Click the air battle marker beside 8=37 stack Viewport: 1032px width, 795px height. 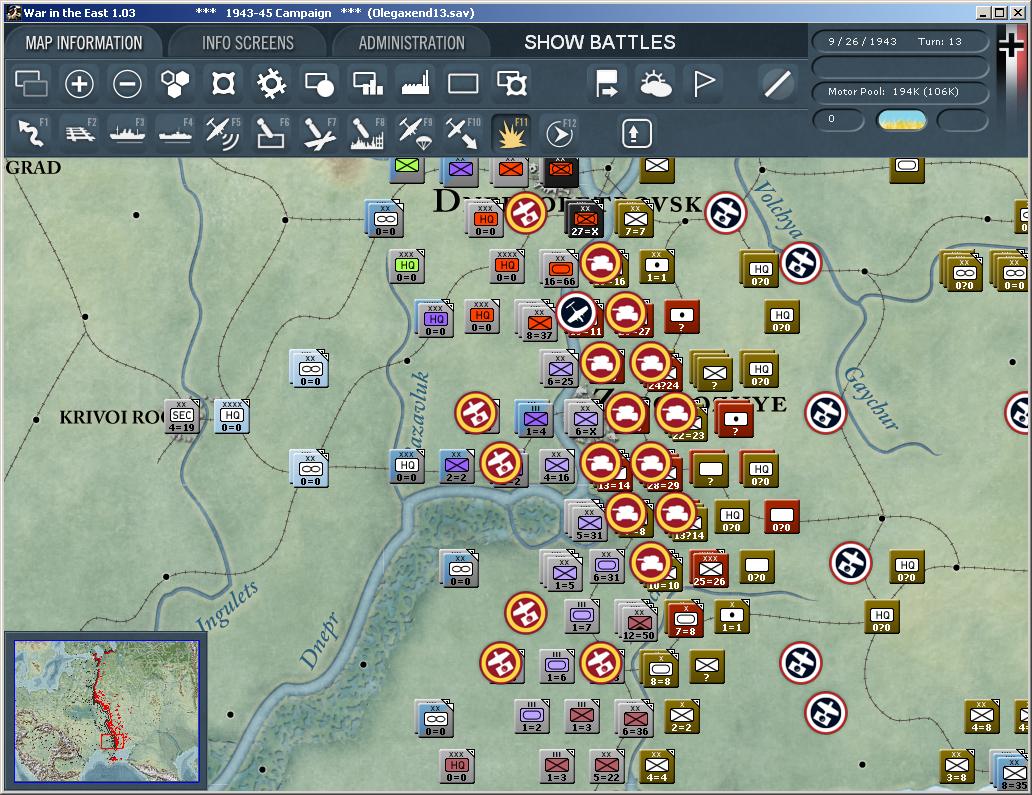pyautogui.click(x=576, y=313)
